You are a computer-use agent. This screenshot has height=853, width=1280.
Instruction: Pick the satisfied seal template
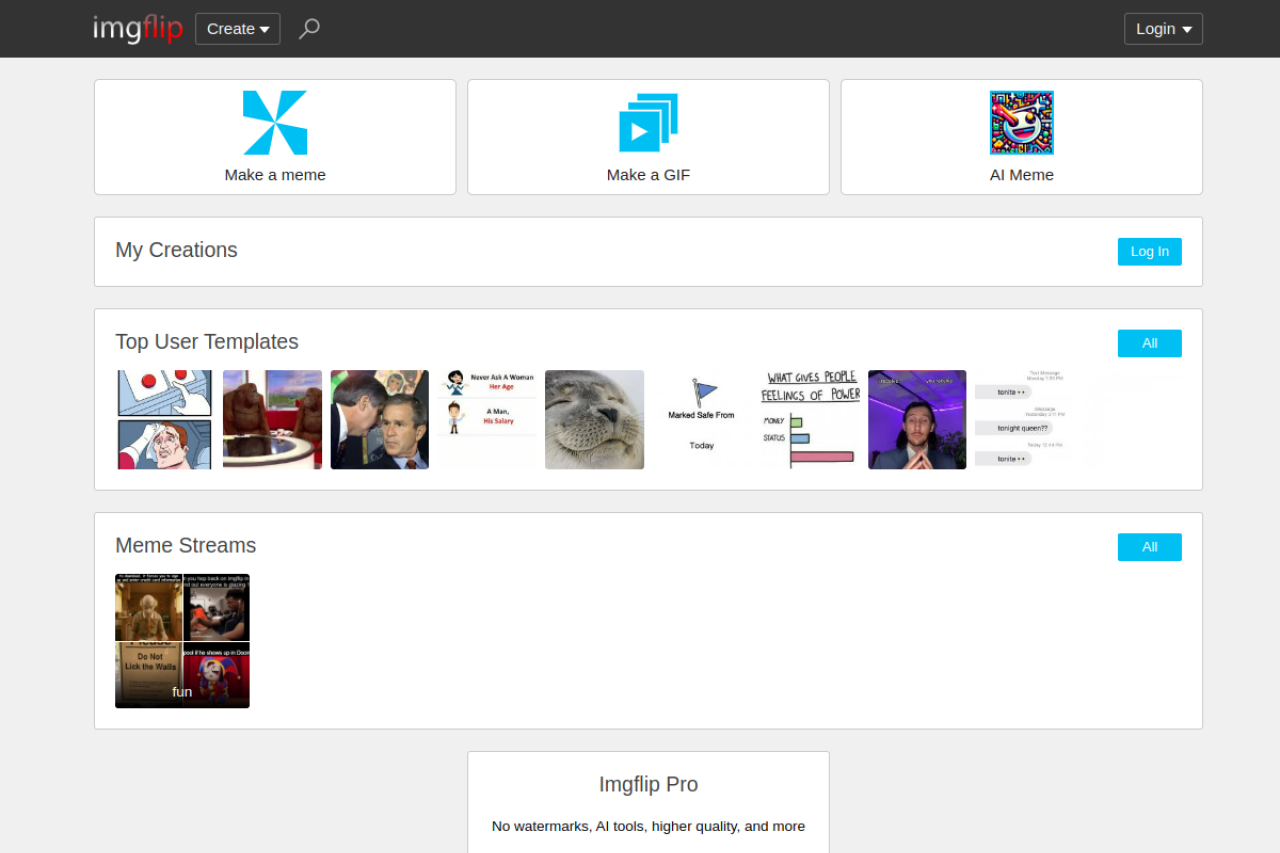pos(594,420)
